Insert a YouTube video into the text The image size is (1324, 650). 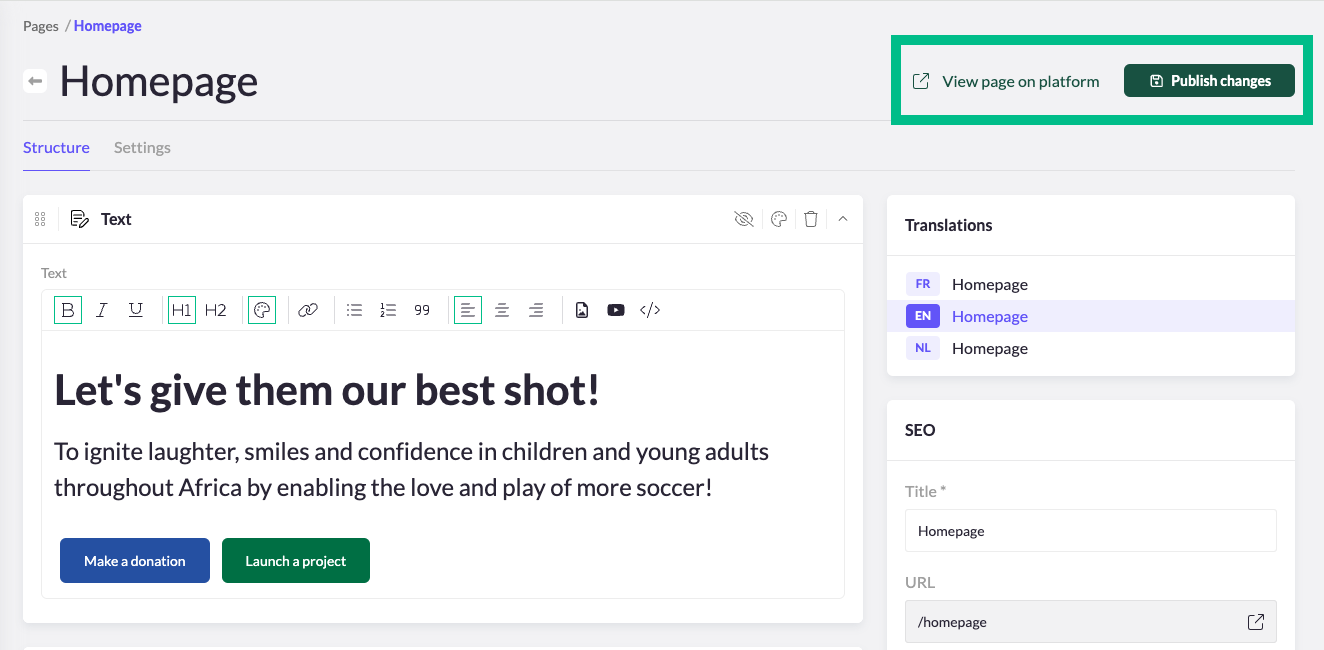[616, 310]
